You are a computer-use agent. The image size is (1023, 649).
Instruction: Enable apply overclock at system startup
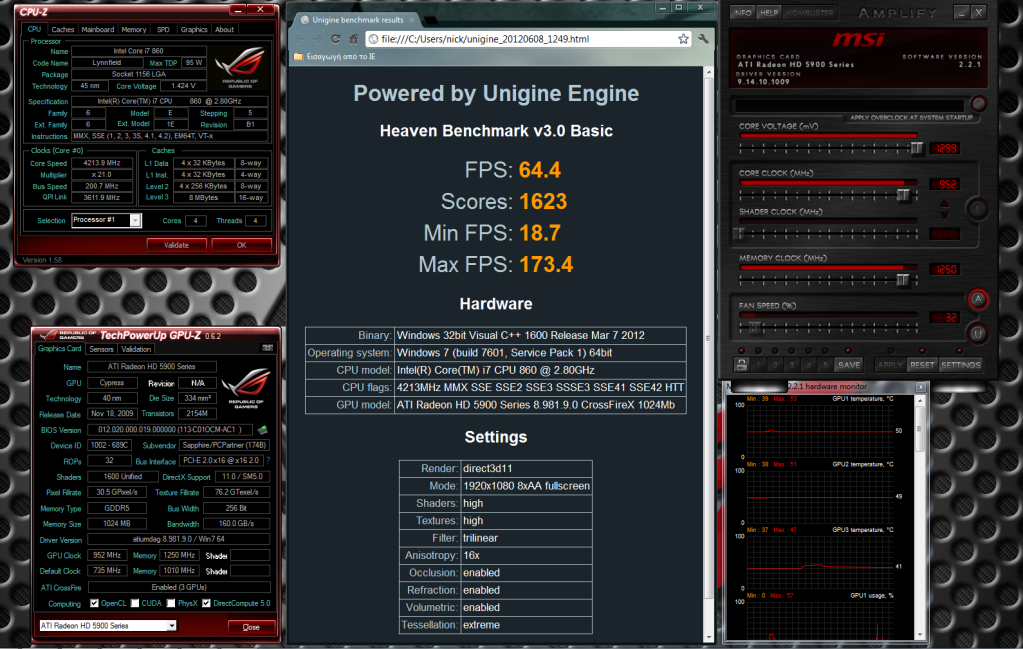[x=978, y=104]
